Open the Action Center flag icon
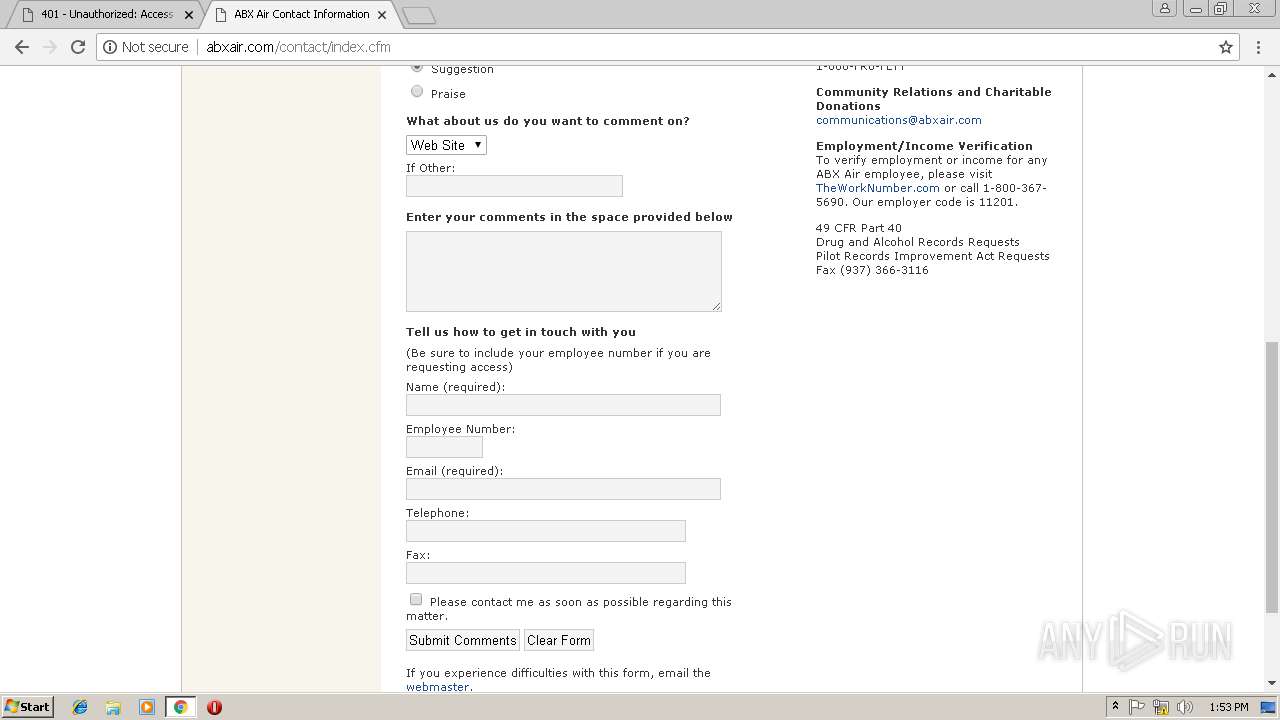The width and height of the screenshot is (1280, 720). point(1137,707)
